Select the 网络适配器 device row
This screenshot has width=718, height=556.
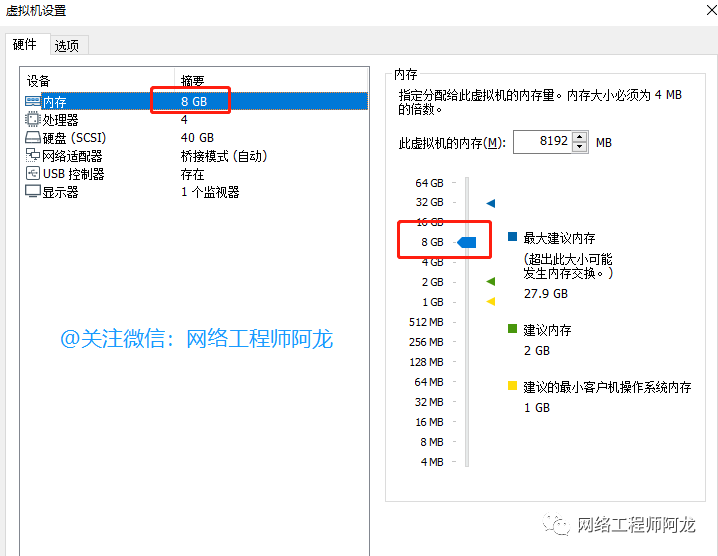196,156
